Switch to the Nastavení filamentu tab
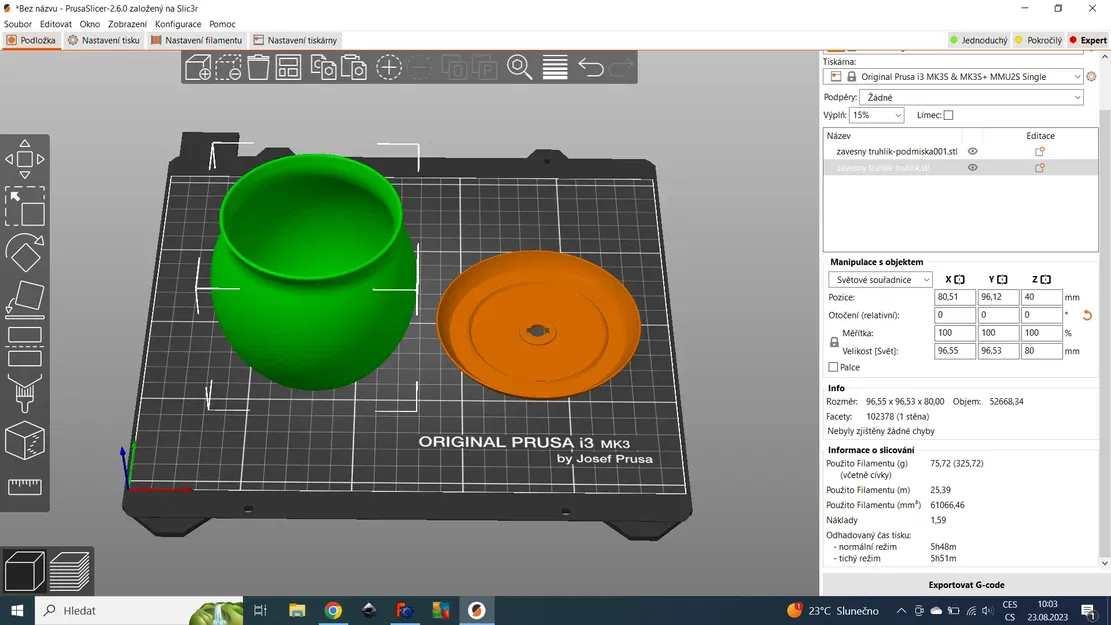The height and width of the screenshot is (625, 1111). pyautogui.click(x=197, y=40)
